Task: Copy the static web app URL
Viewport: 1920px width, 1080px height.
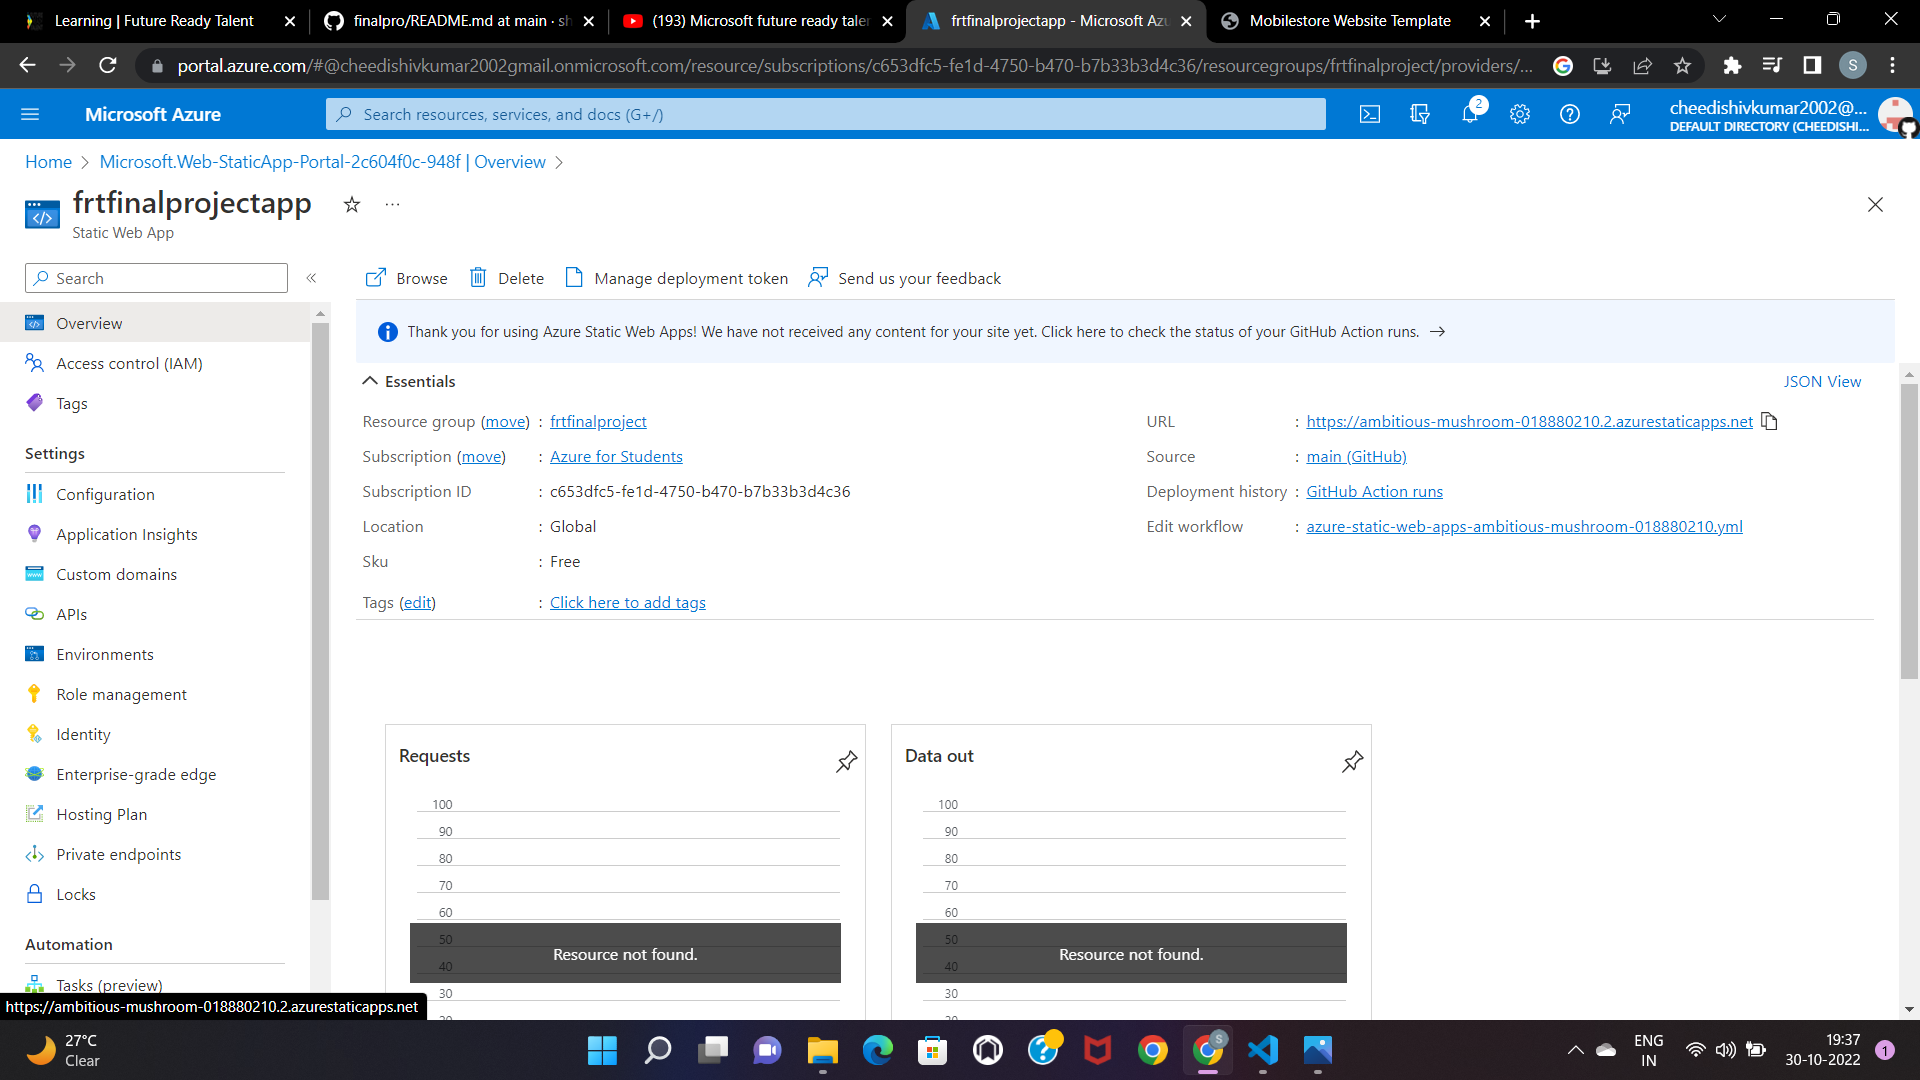Action: tap(1769, 421)
